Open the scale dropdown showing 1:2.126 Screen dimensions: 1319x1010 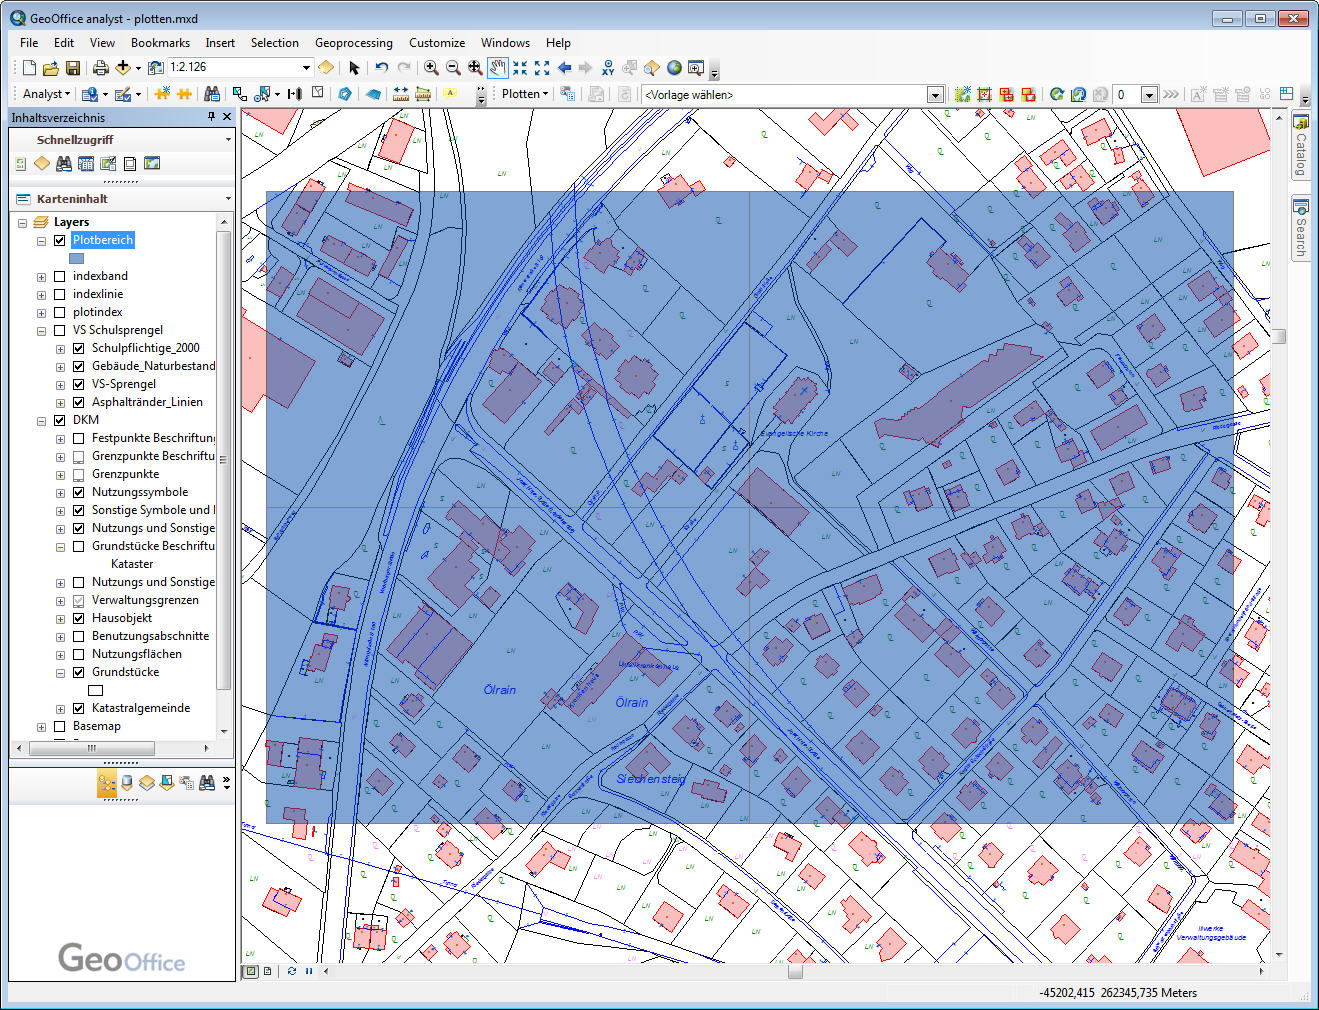pyautogui.click(x=306, y=67)
